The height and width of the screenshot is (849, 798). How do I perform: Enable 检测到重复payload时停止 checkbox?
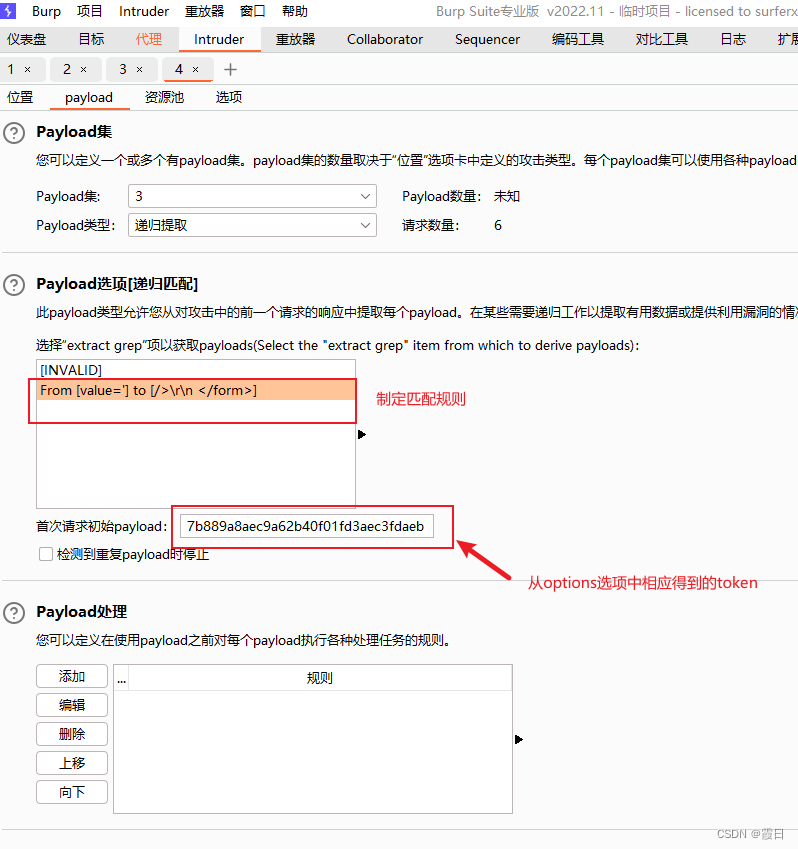(46, 554)
